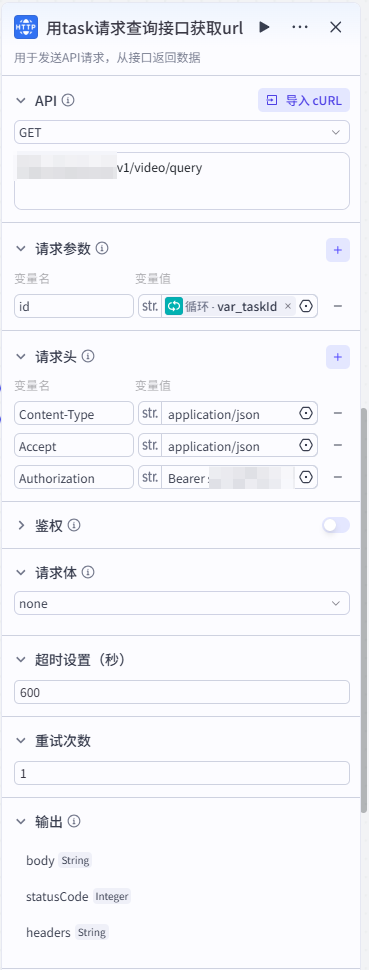Show info tooltip next to 请求头

89,357
